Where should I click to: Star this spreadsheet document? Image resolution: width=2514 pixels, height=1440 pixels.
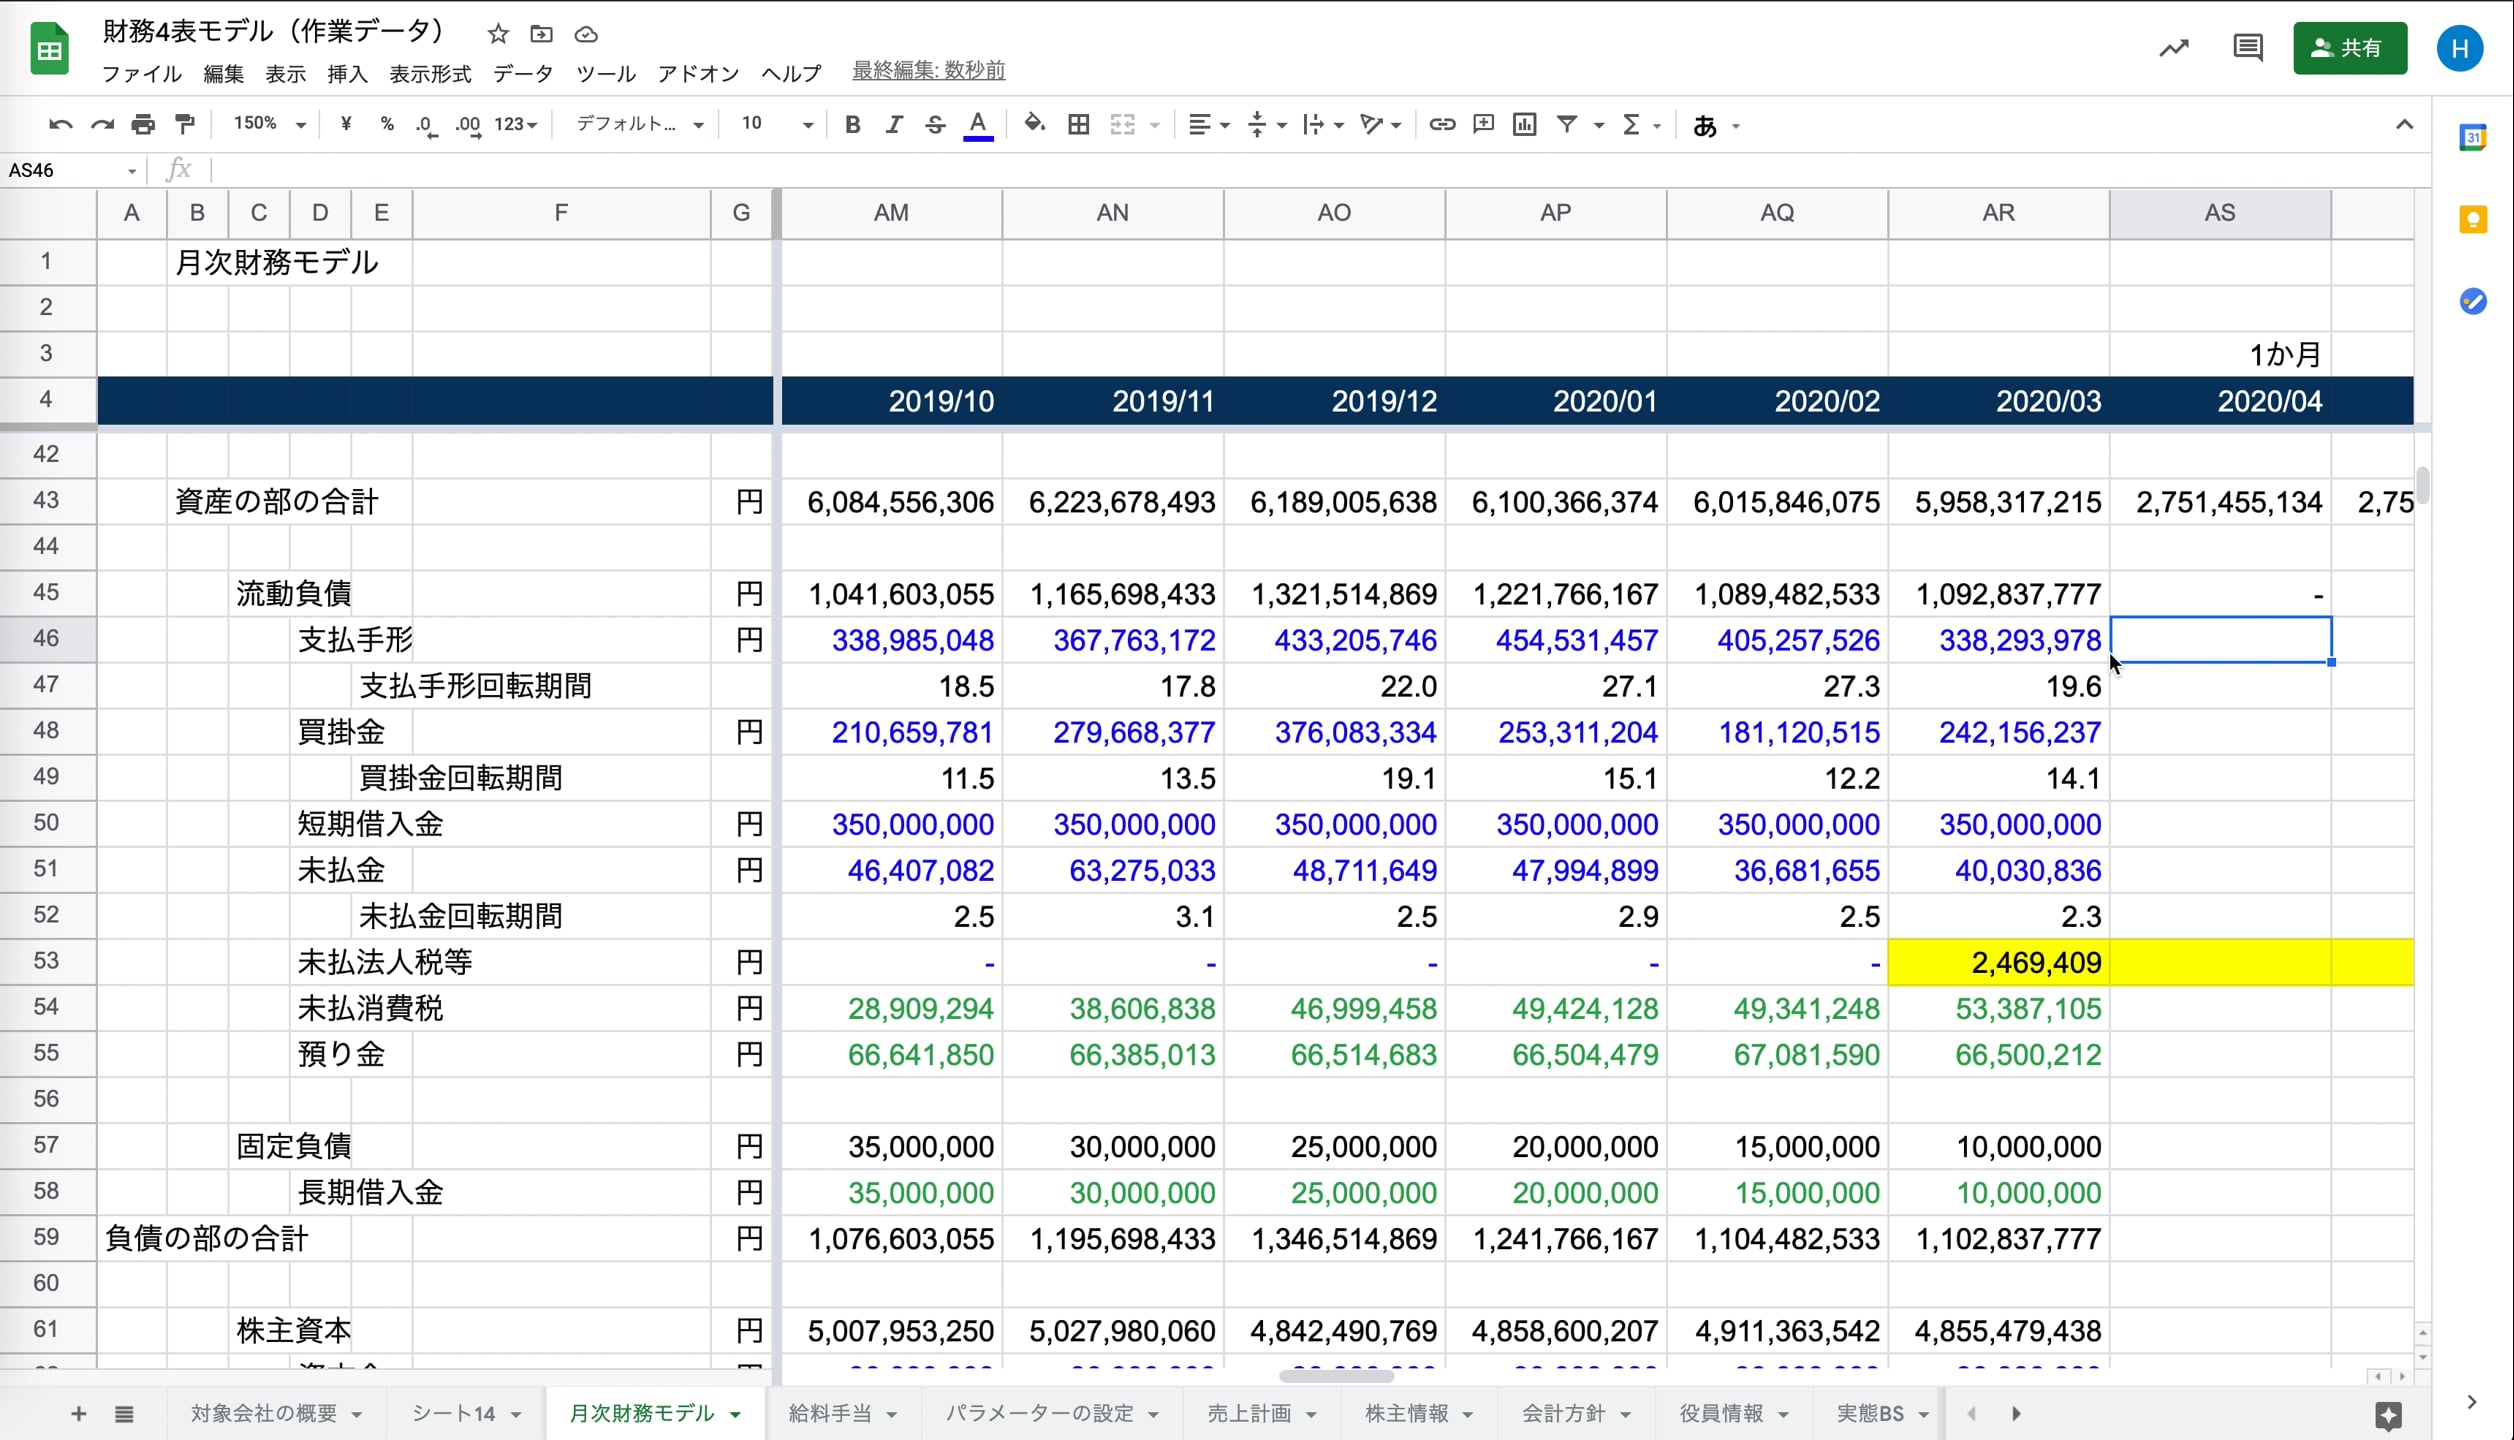[x=498, y=34]
